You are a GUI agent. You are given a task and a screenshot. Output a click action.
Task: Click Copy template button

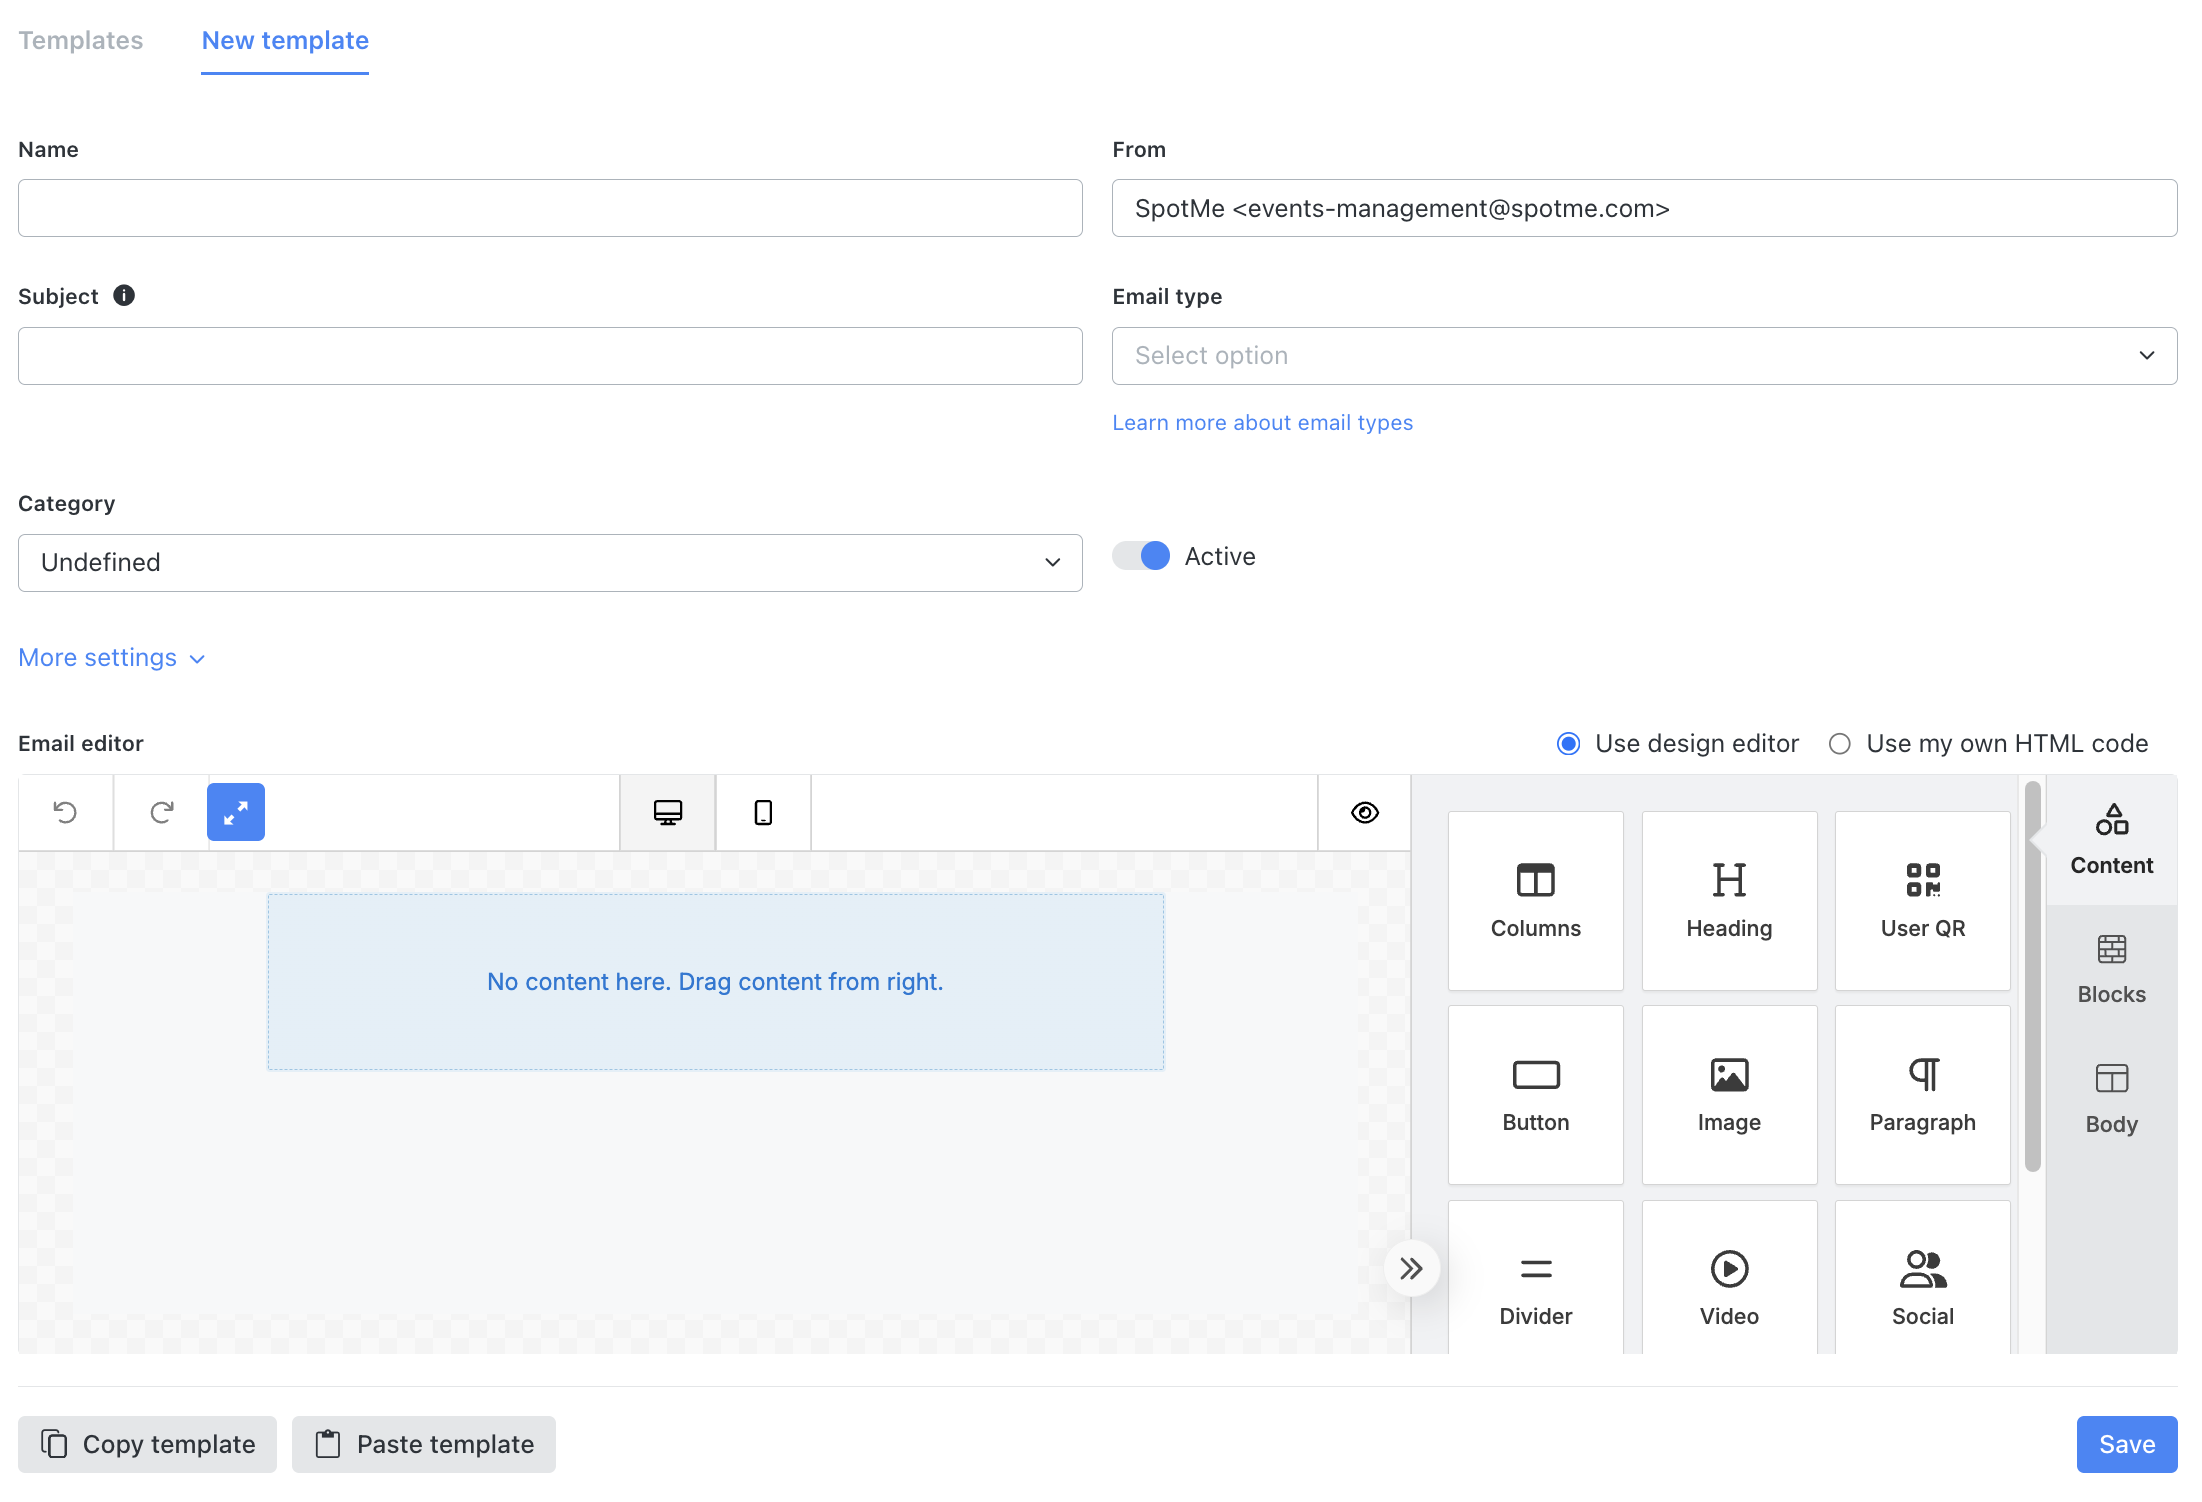coord(147,1444)
